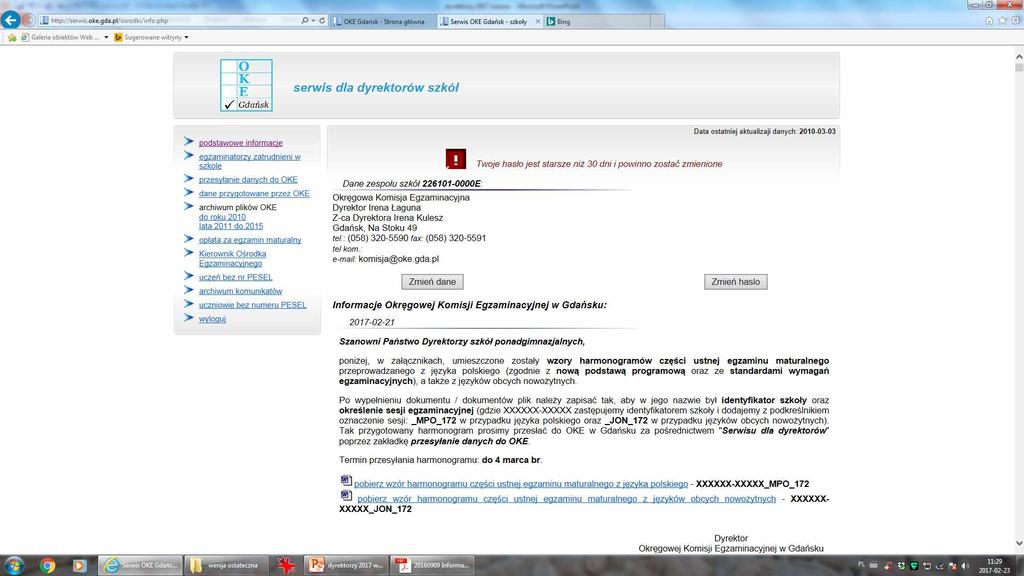This screenshot has width=1024, height=576.
Task: Click the network tray icon with red X
Action: click(952, 566)
